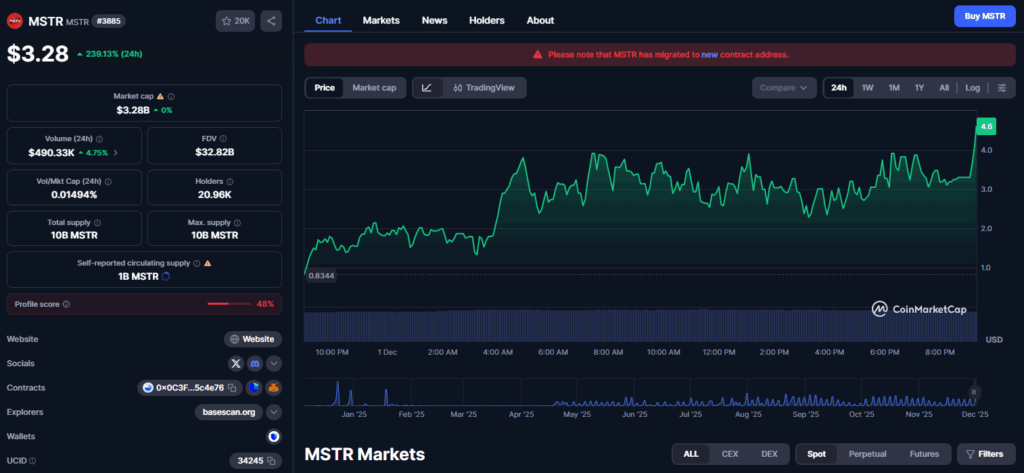Click the share icon beside the watchlist star
The height and width of the screenshot is (473, 1024).
click(272, 21)
